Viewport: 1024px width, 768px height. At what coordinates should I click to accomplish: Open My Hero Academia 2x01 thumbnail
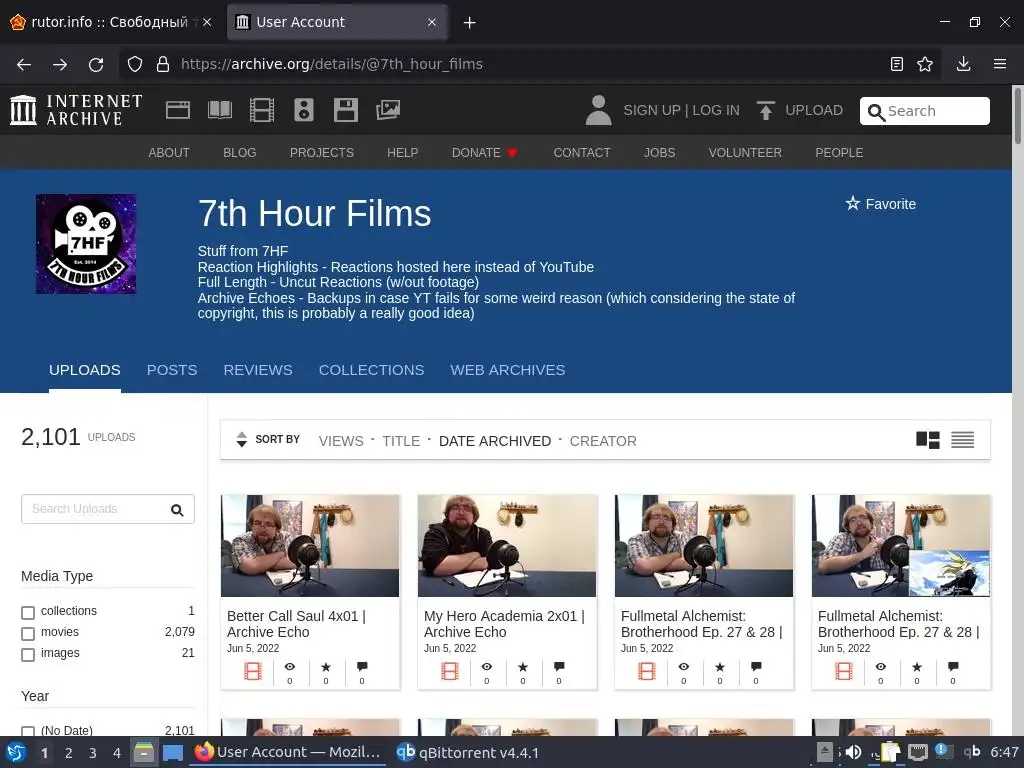pyautogui.click(x=507, y=546)
